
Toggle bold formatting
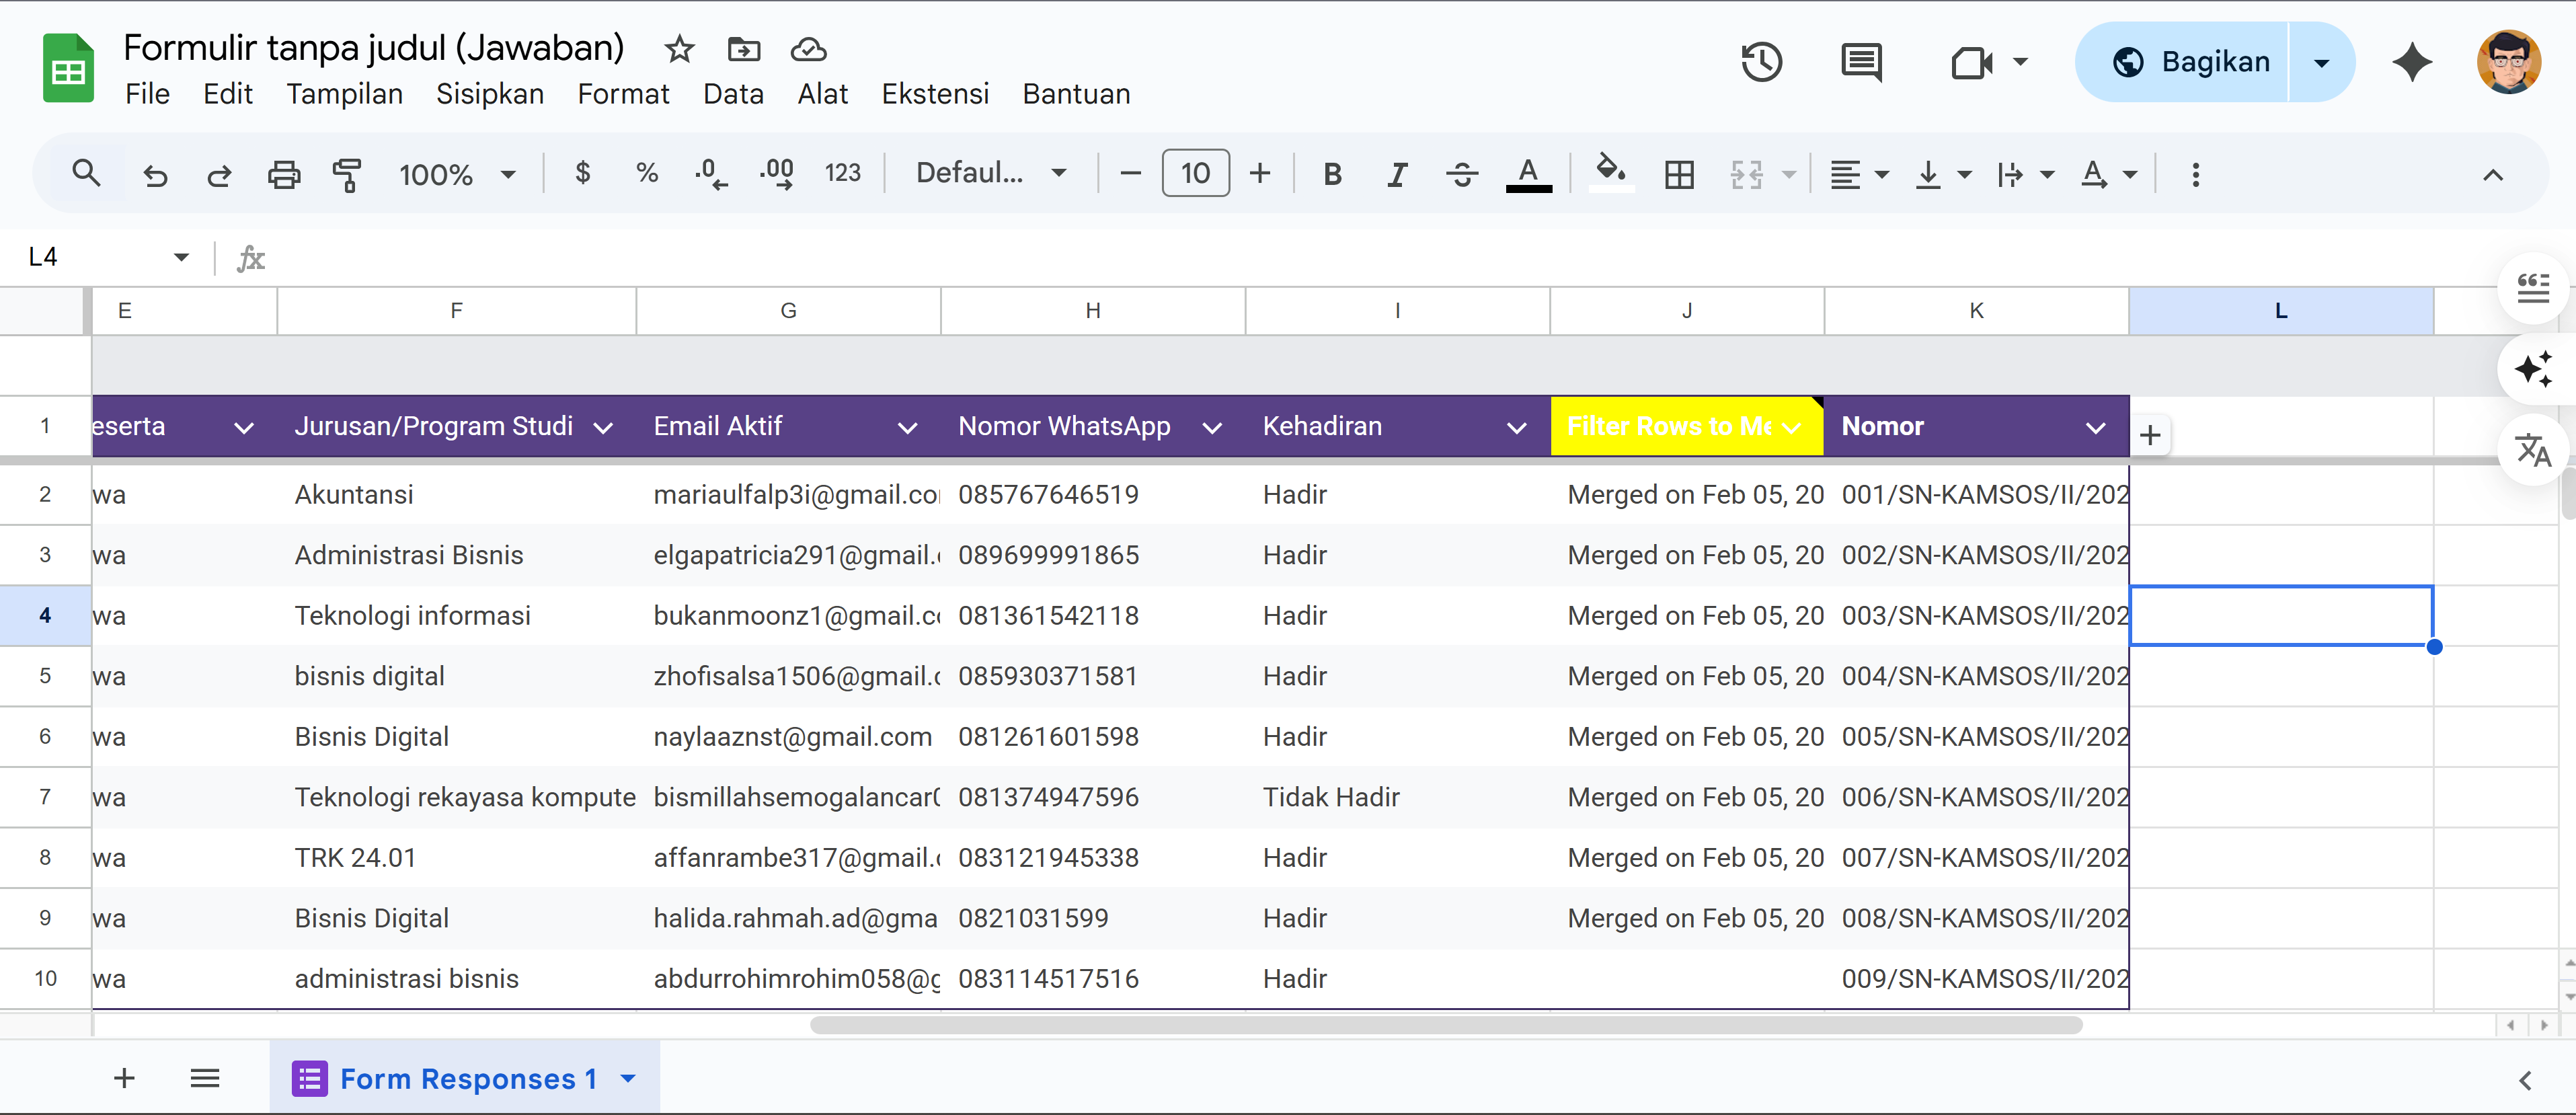point(1332,174)
